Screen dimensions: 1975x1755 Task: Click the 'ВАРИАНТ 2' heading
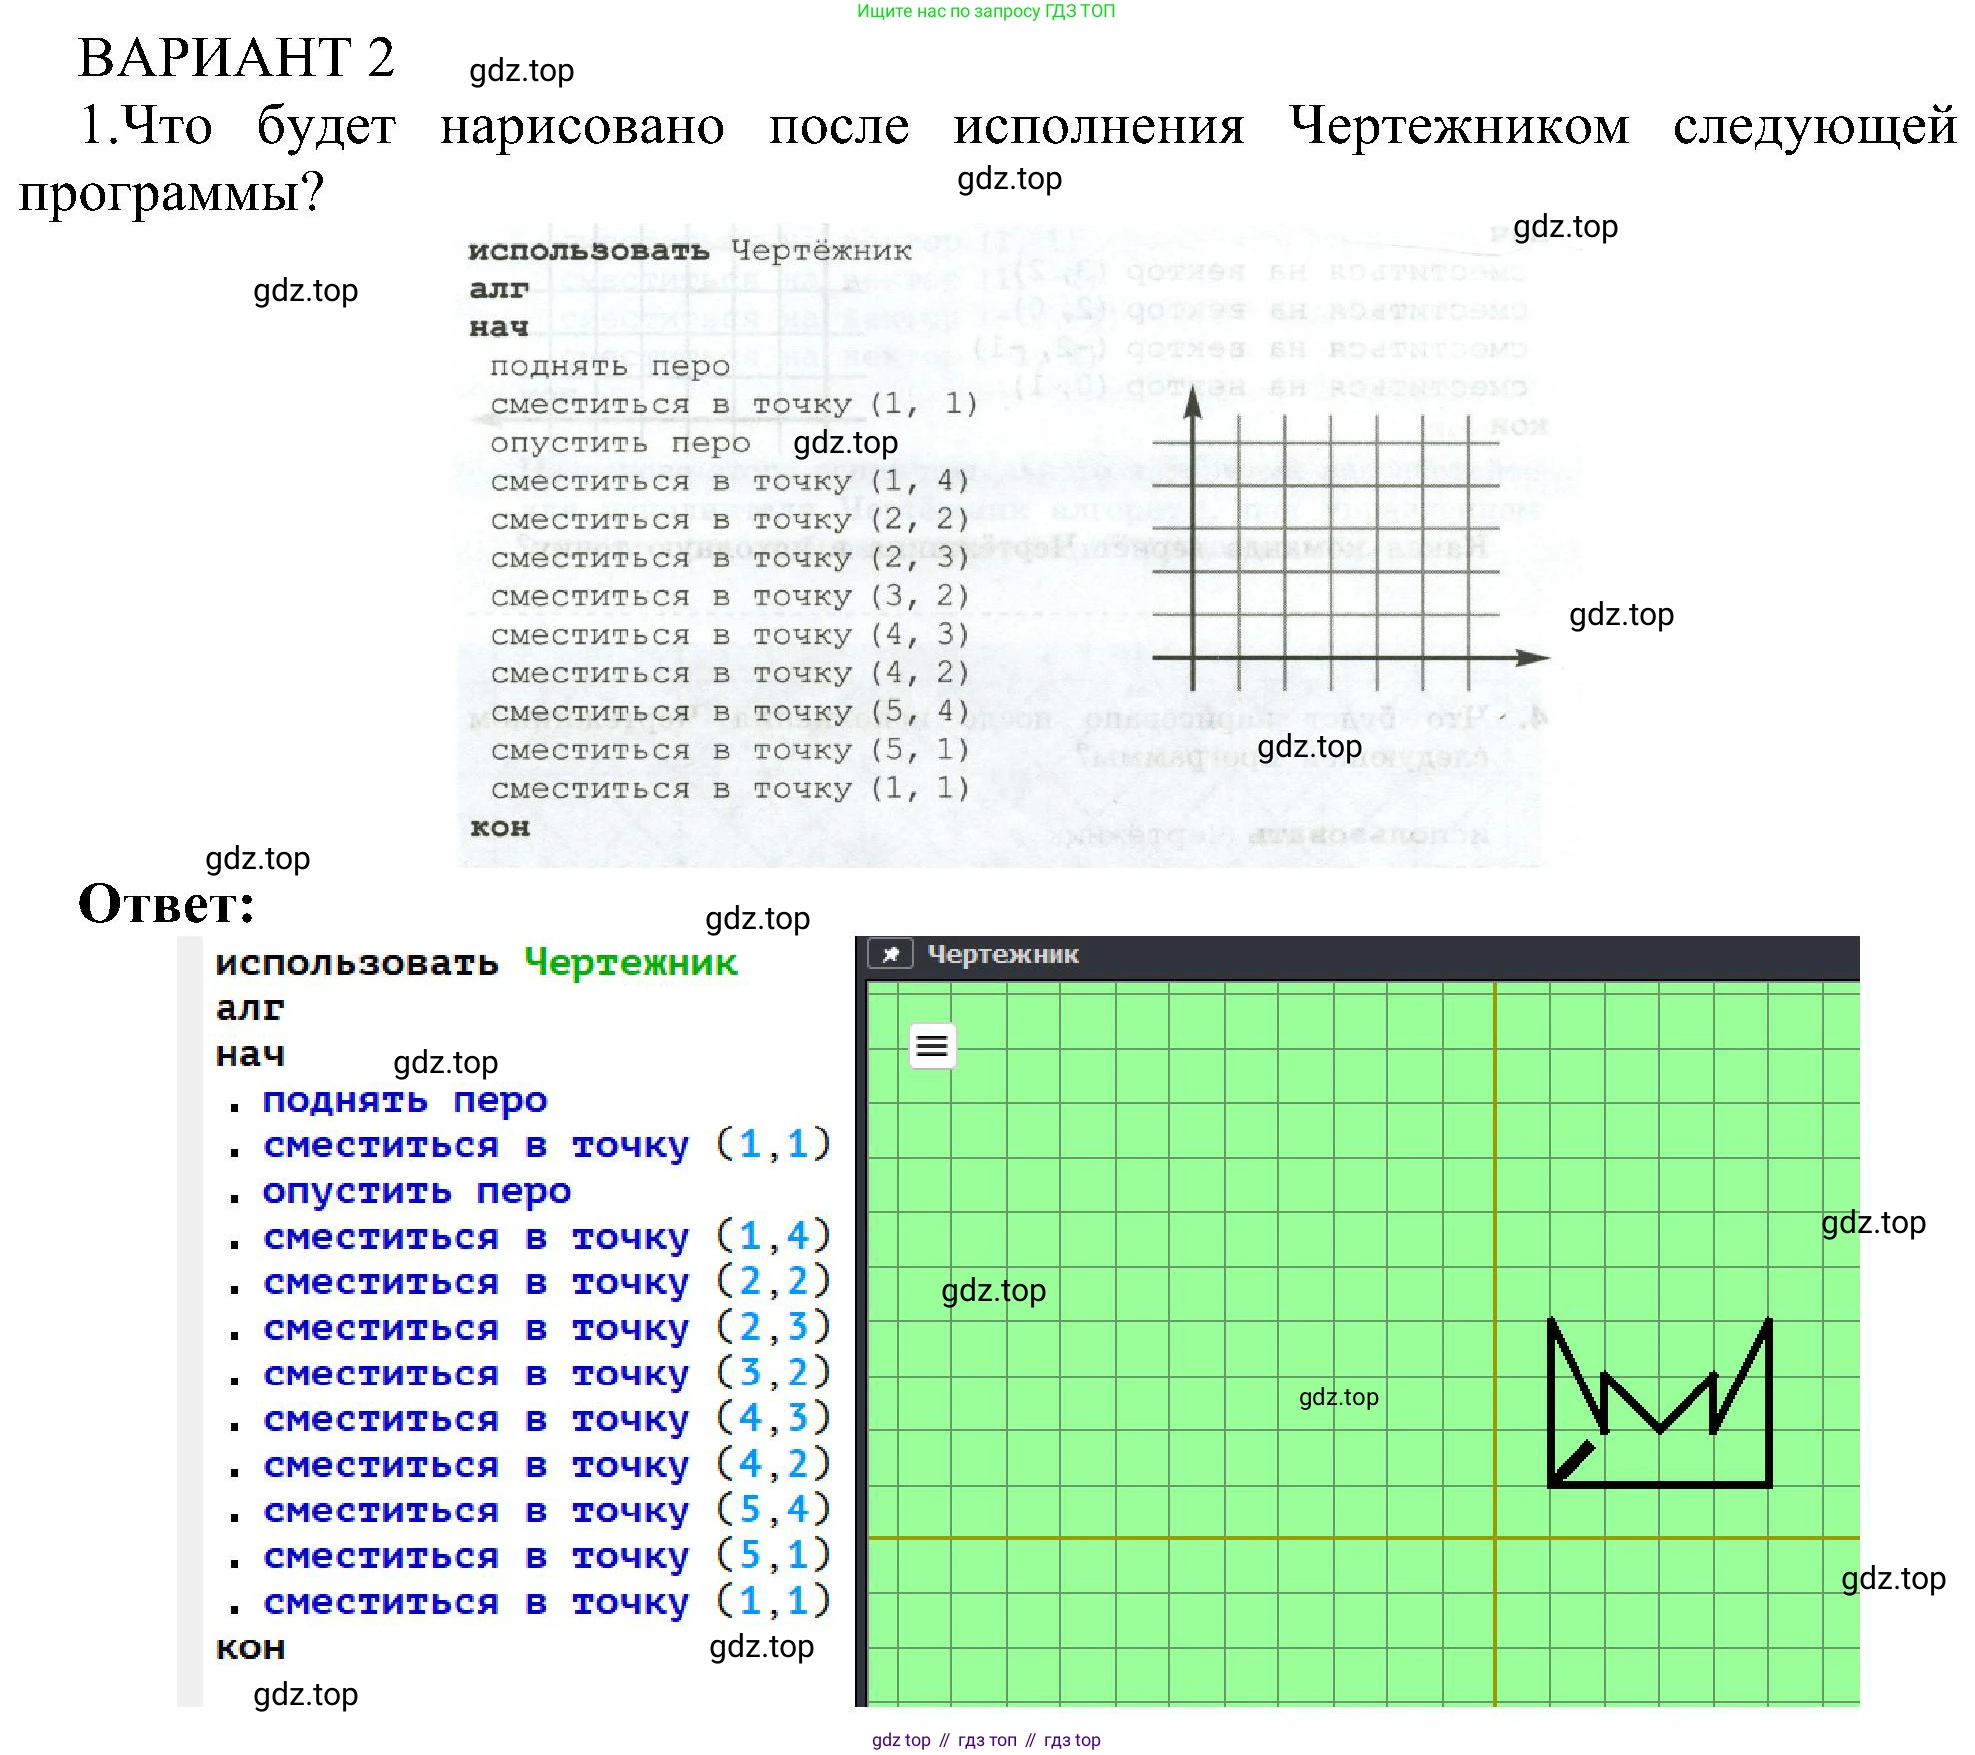tap(236, 57)
